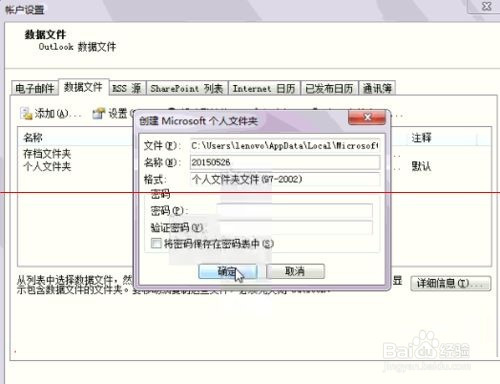Check 将密码保存在密码表中 checkbox
Viewport: 500px width, 384px height.
[x=156, y=243]
